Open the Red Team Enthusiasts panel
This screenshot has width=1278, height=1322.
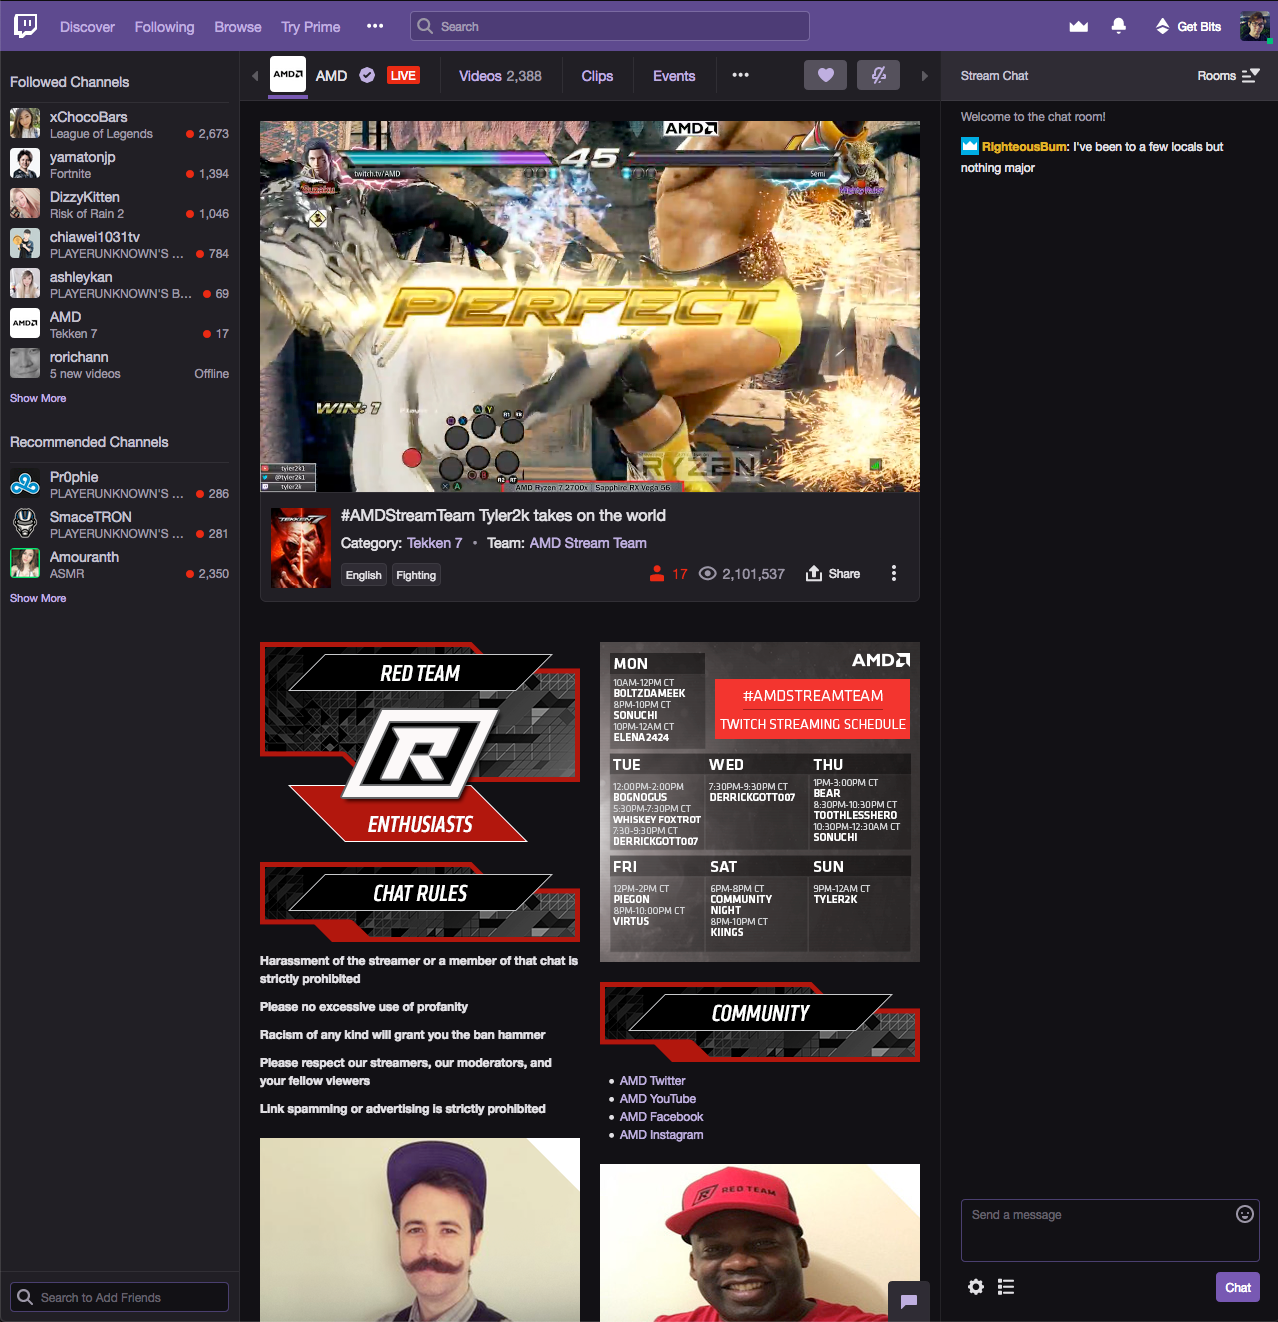(420, 742)
